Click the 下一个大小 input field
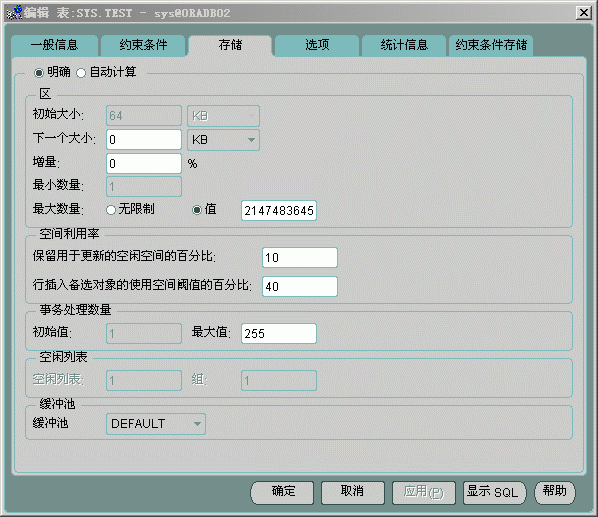Viewport: 598px width, 517px height. 144,140
